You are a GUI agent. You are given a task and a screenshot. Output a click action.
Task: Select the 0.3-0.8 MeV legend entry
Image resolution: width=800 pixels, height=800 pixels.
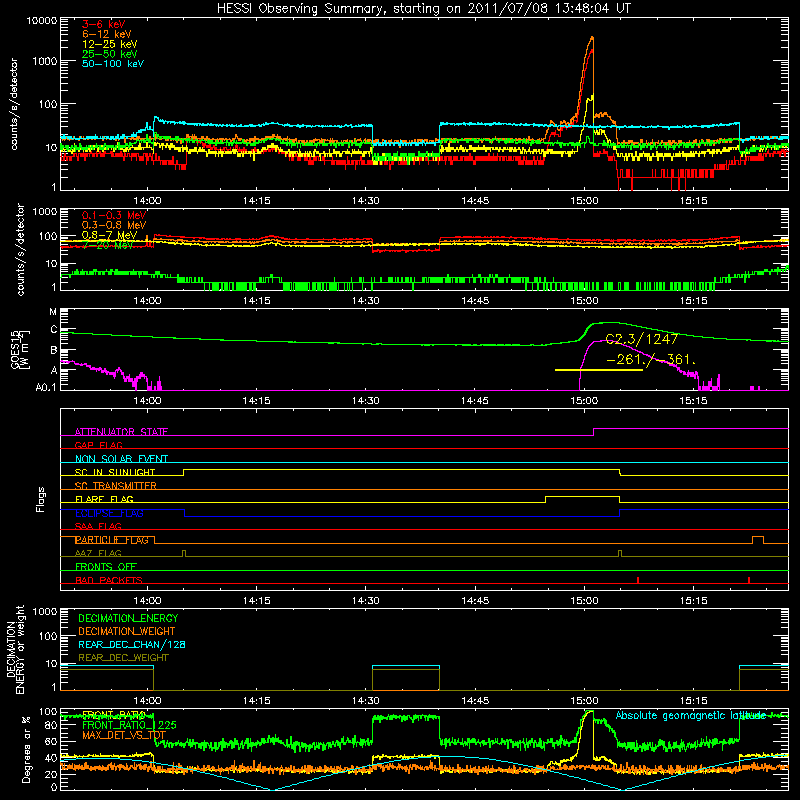(114, 225)
